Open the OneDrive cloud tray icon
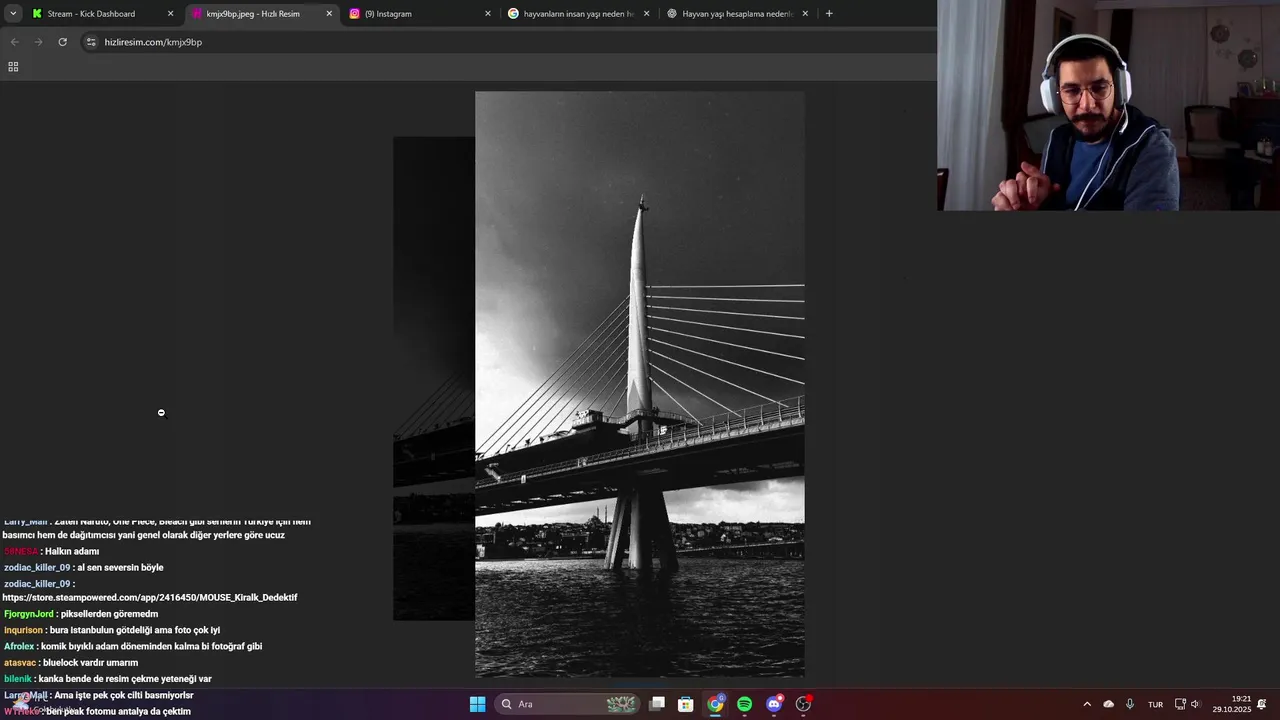 (1108, 704)
